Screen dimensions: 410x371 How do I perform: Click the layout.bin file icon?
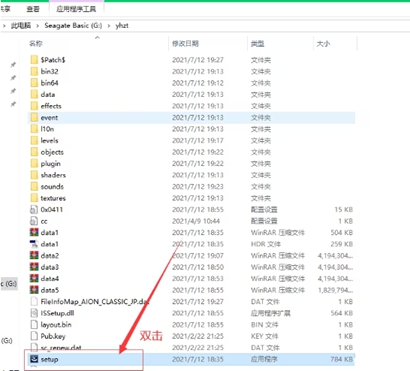[34, 325]
